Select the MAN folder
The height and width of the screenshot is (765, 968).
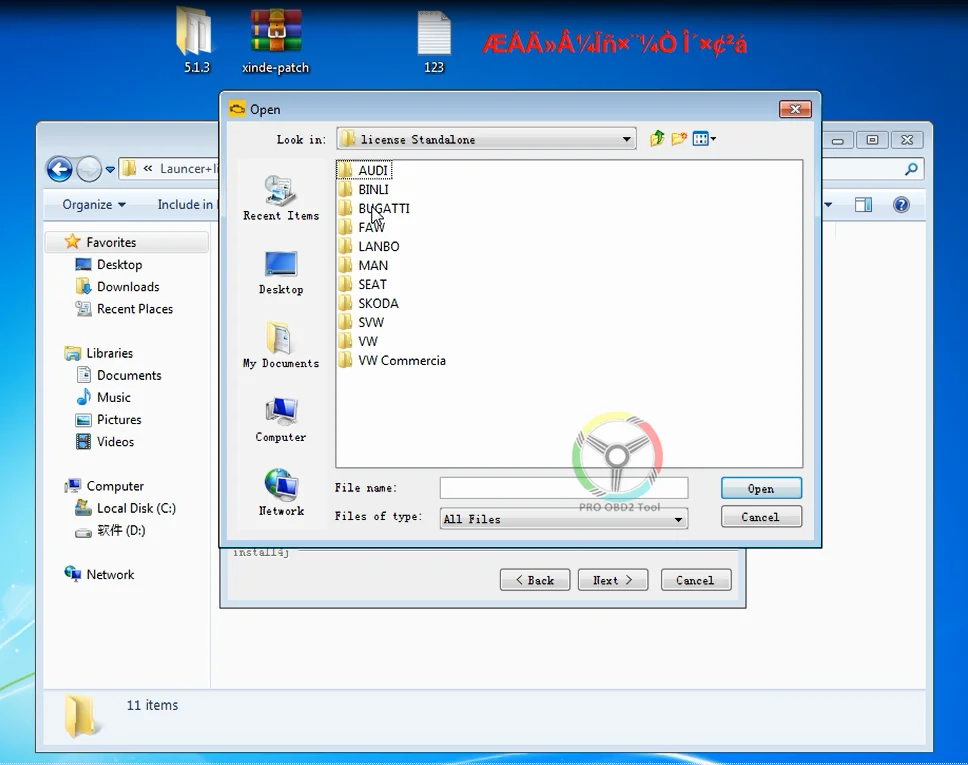364,265
